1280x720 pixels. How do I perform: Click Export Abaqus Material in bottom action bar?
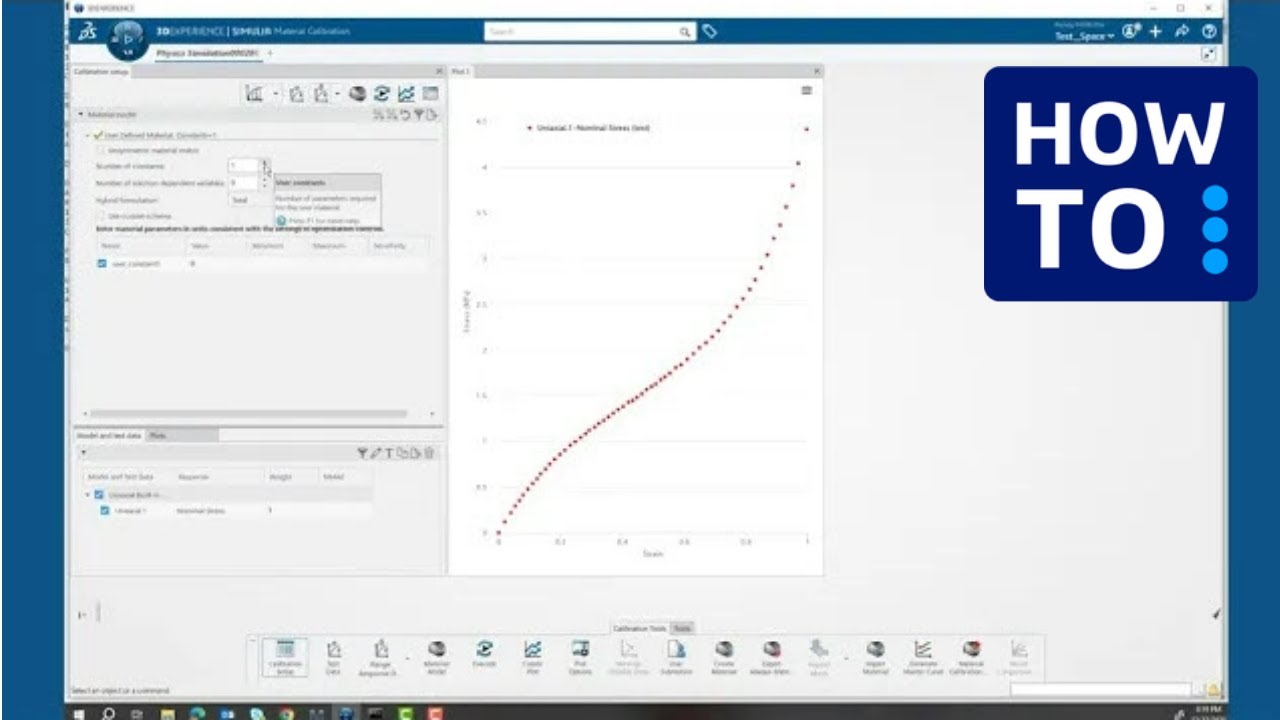[771, 657]
